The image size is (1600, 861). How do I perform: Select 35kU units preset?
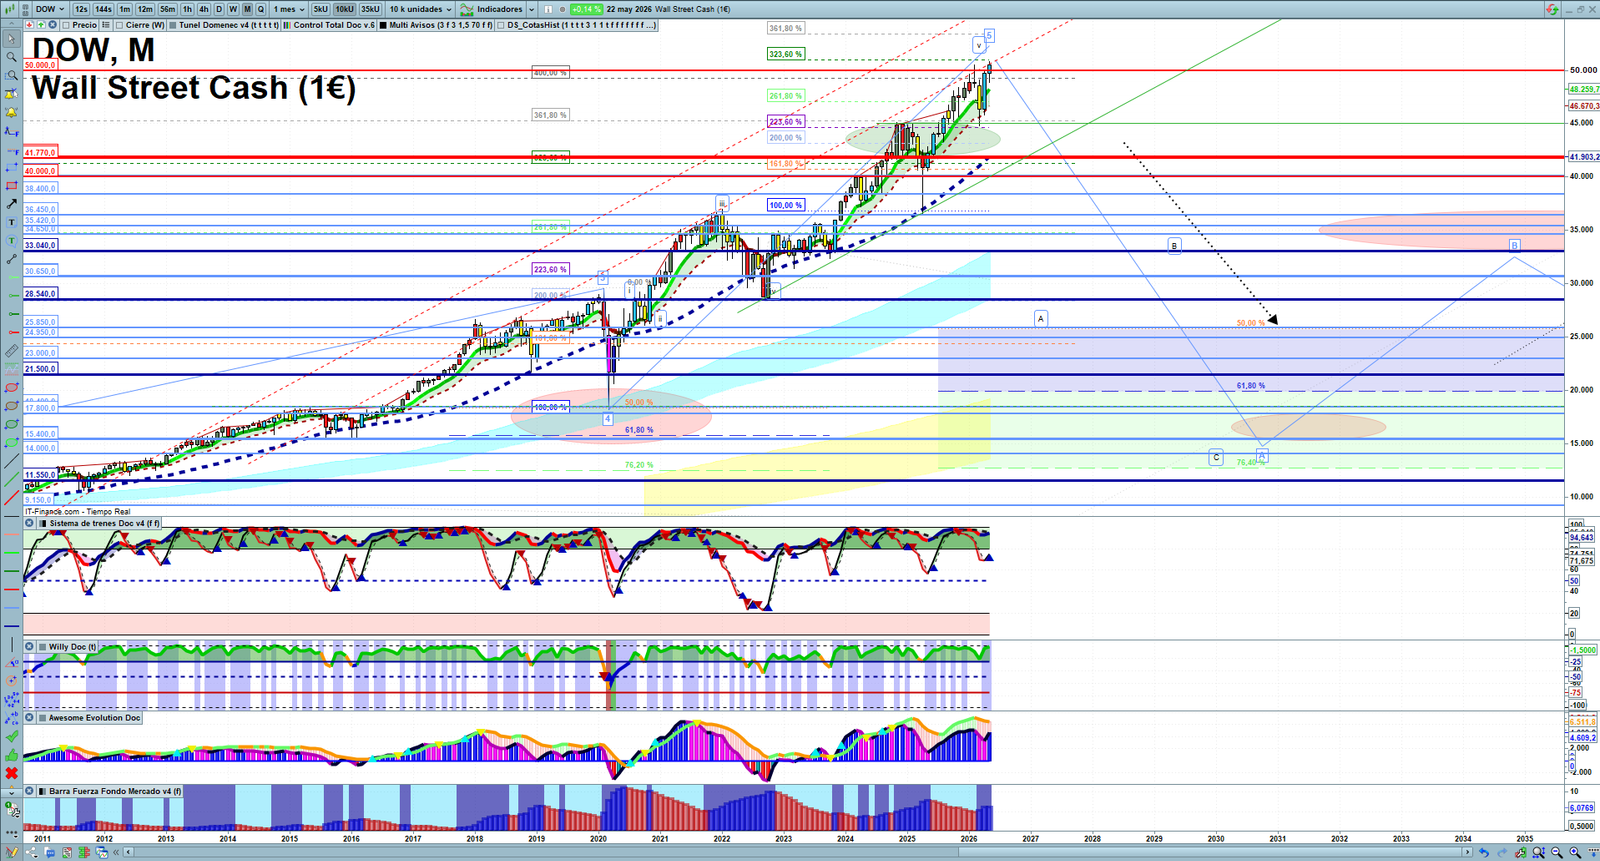click(370, 9)
